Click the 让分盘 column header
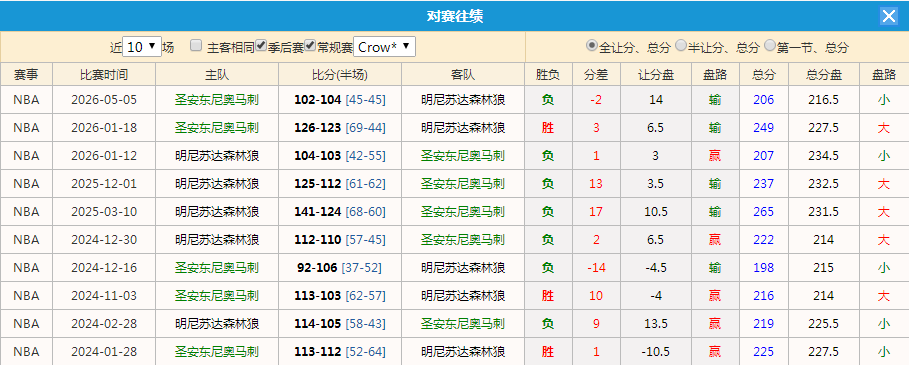Viewport: 909px width, 365px height. 656,75
